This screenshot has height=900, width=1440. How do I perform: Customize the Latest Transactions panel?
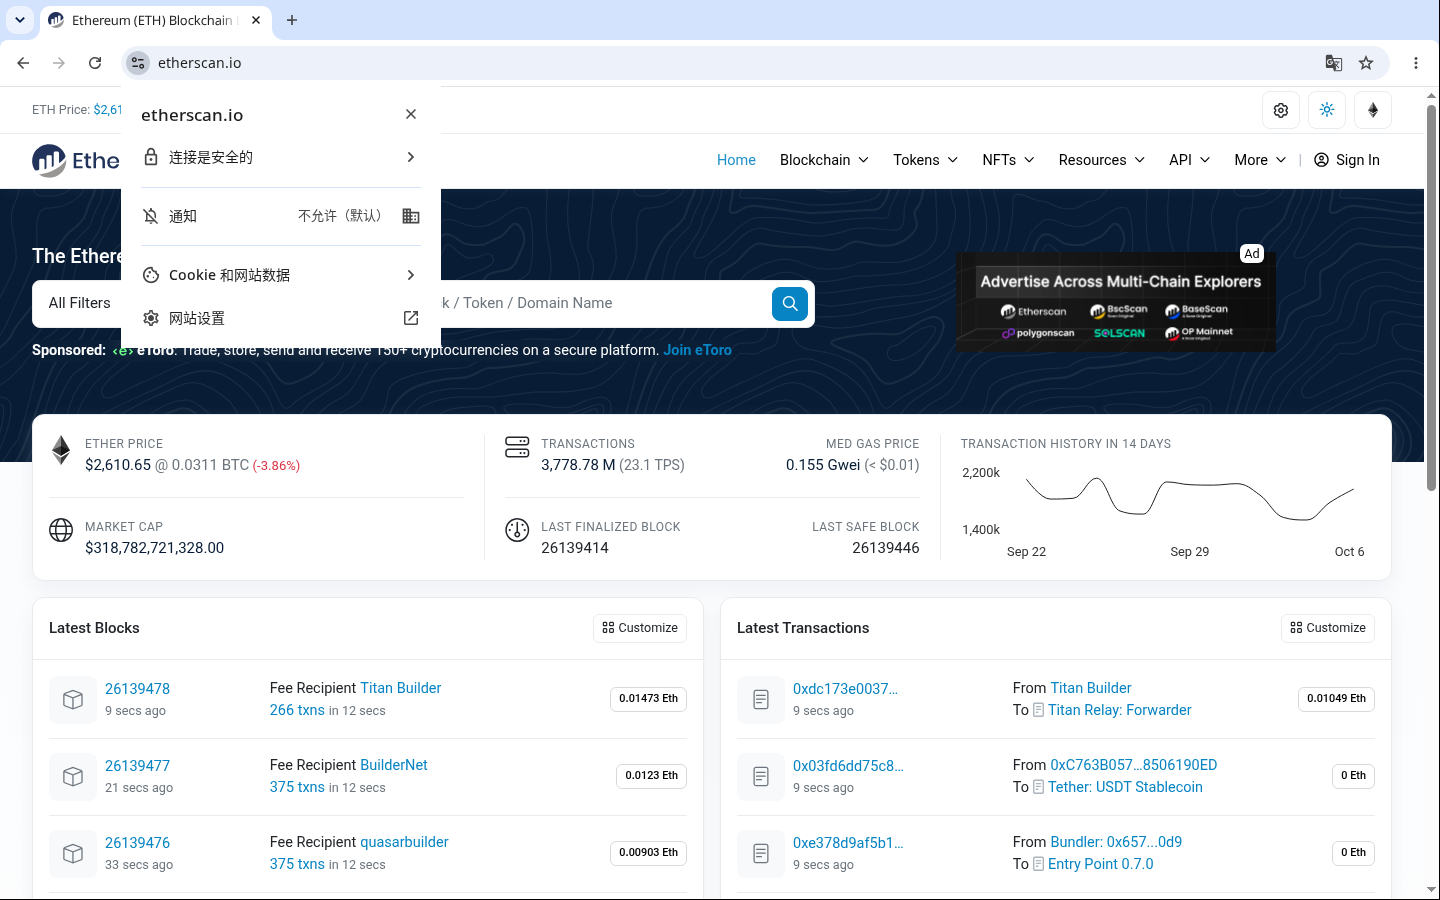[1328, 628]
